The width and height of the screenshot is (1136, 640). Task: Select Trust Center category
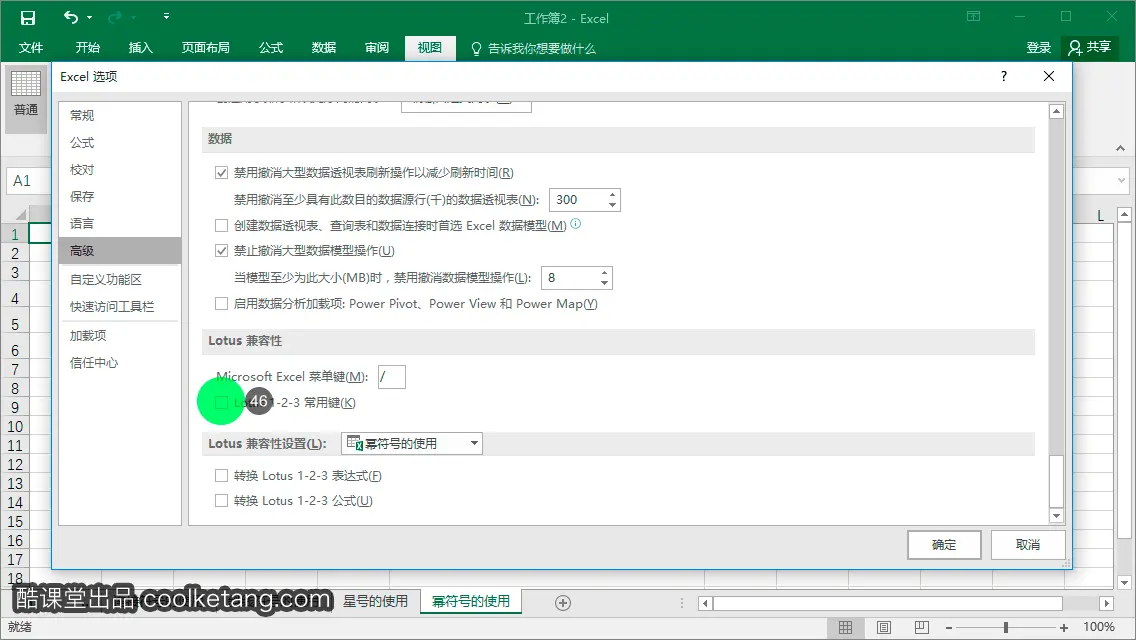click(120, 362)
